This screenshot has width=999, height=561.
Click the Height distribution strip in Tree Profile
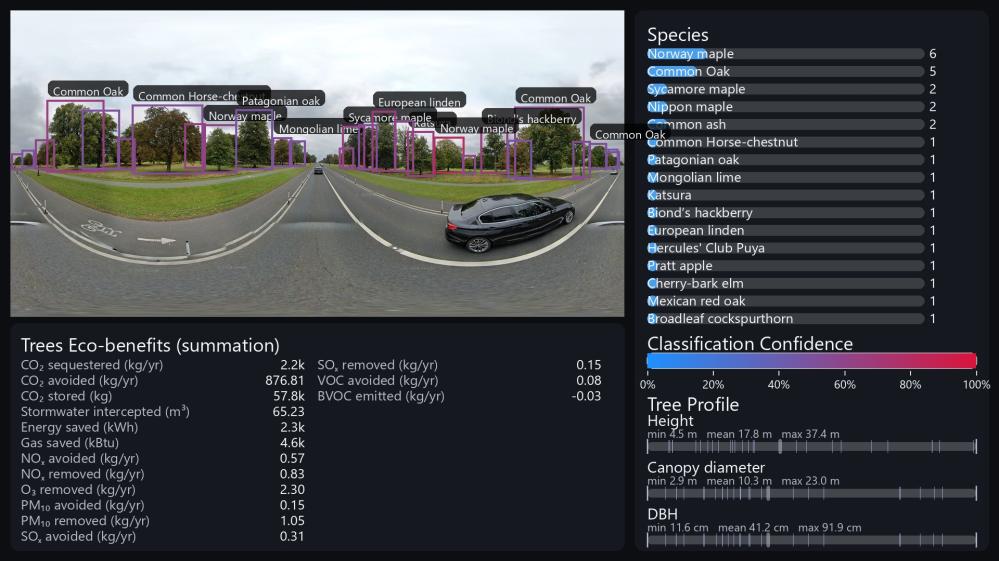click(x=811, y=447)
